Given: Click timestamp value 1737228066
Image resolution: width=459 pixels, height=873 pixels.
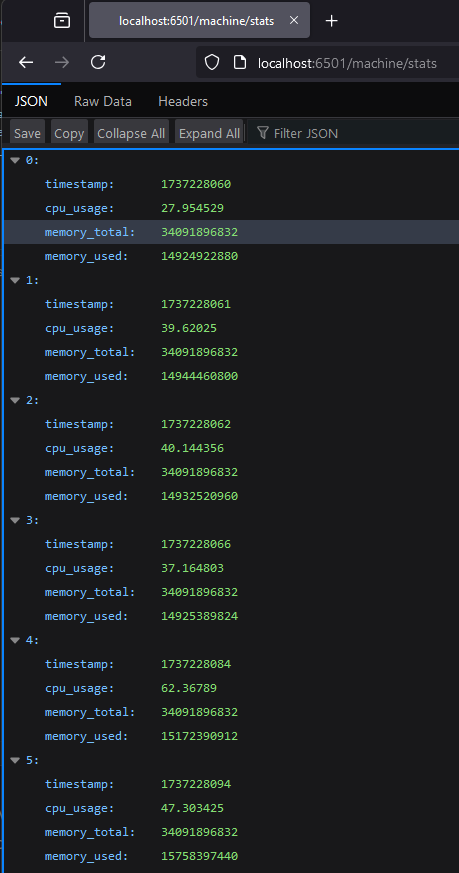Looking at the screenshot, I should (x=196, y=544).
